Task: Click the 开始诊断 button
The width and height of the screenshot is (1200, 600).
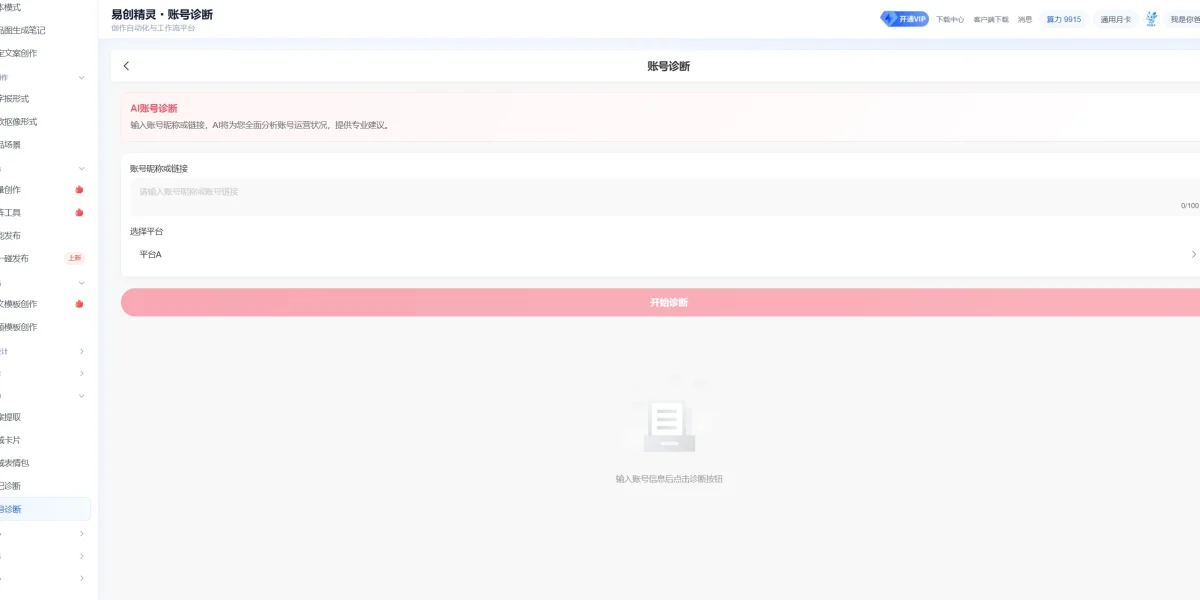Action: coord(660,302)
